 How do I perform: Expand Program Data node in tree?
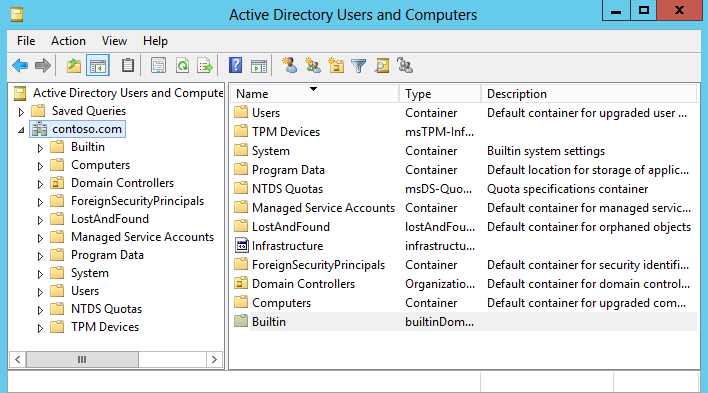[x=40, y=256]
